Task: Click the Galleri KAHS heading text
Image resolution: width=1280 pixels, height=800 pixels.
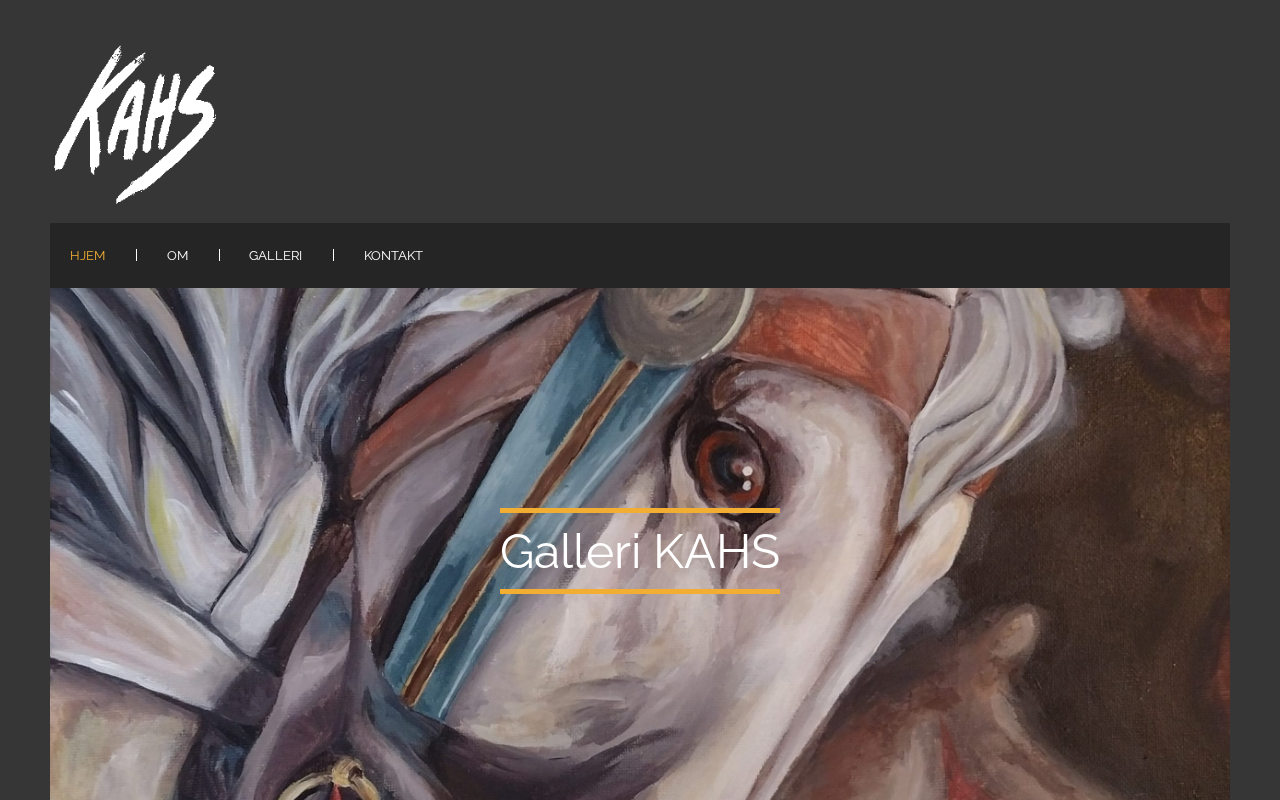Action: [640, 551]
